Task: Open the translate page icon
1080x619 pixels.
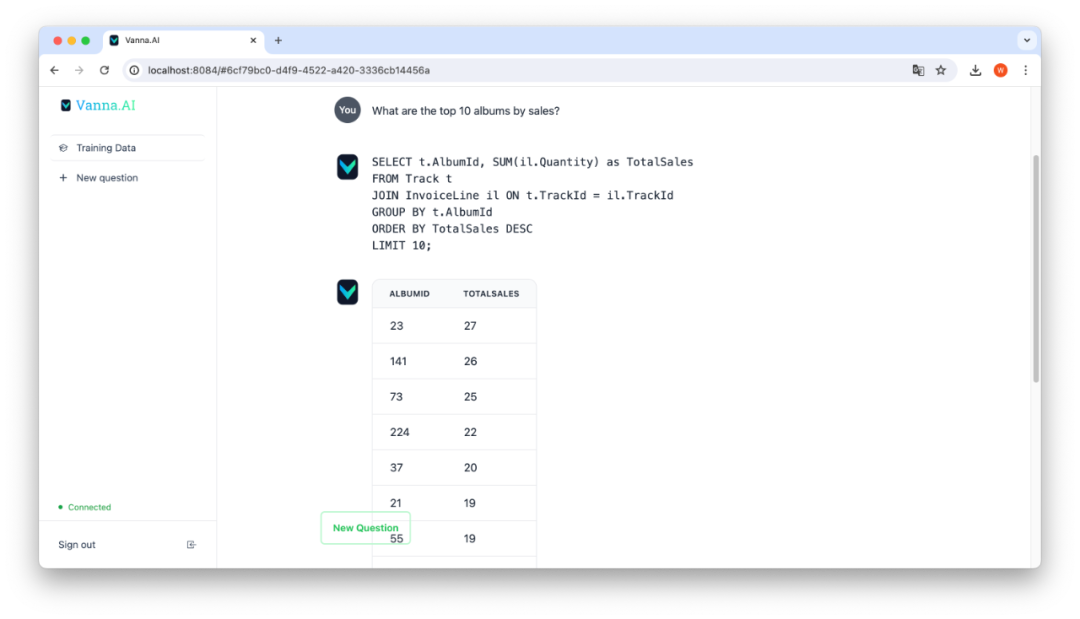Action: point(918,70)
